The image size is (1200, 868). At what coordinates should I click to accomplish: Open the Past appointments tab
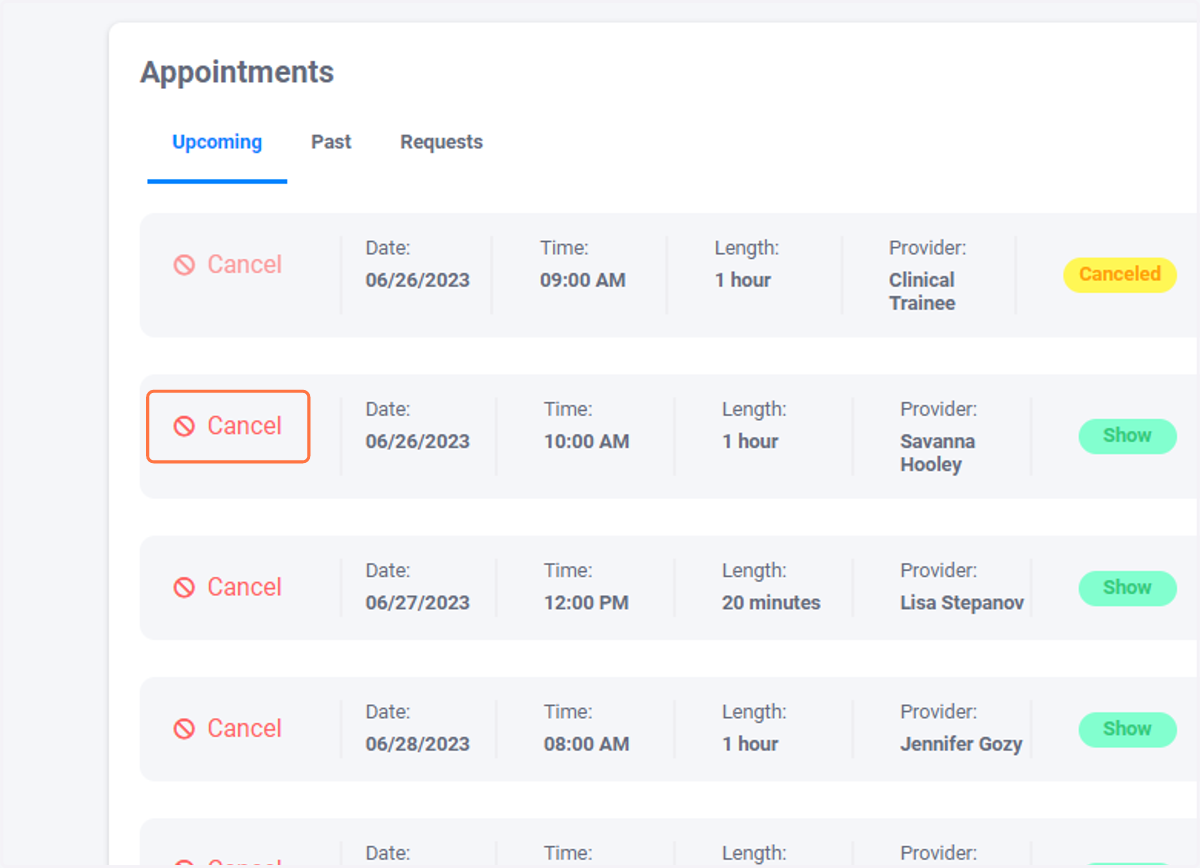[331, 142]
